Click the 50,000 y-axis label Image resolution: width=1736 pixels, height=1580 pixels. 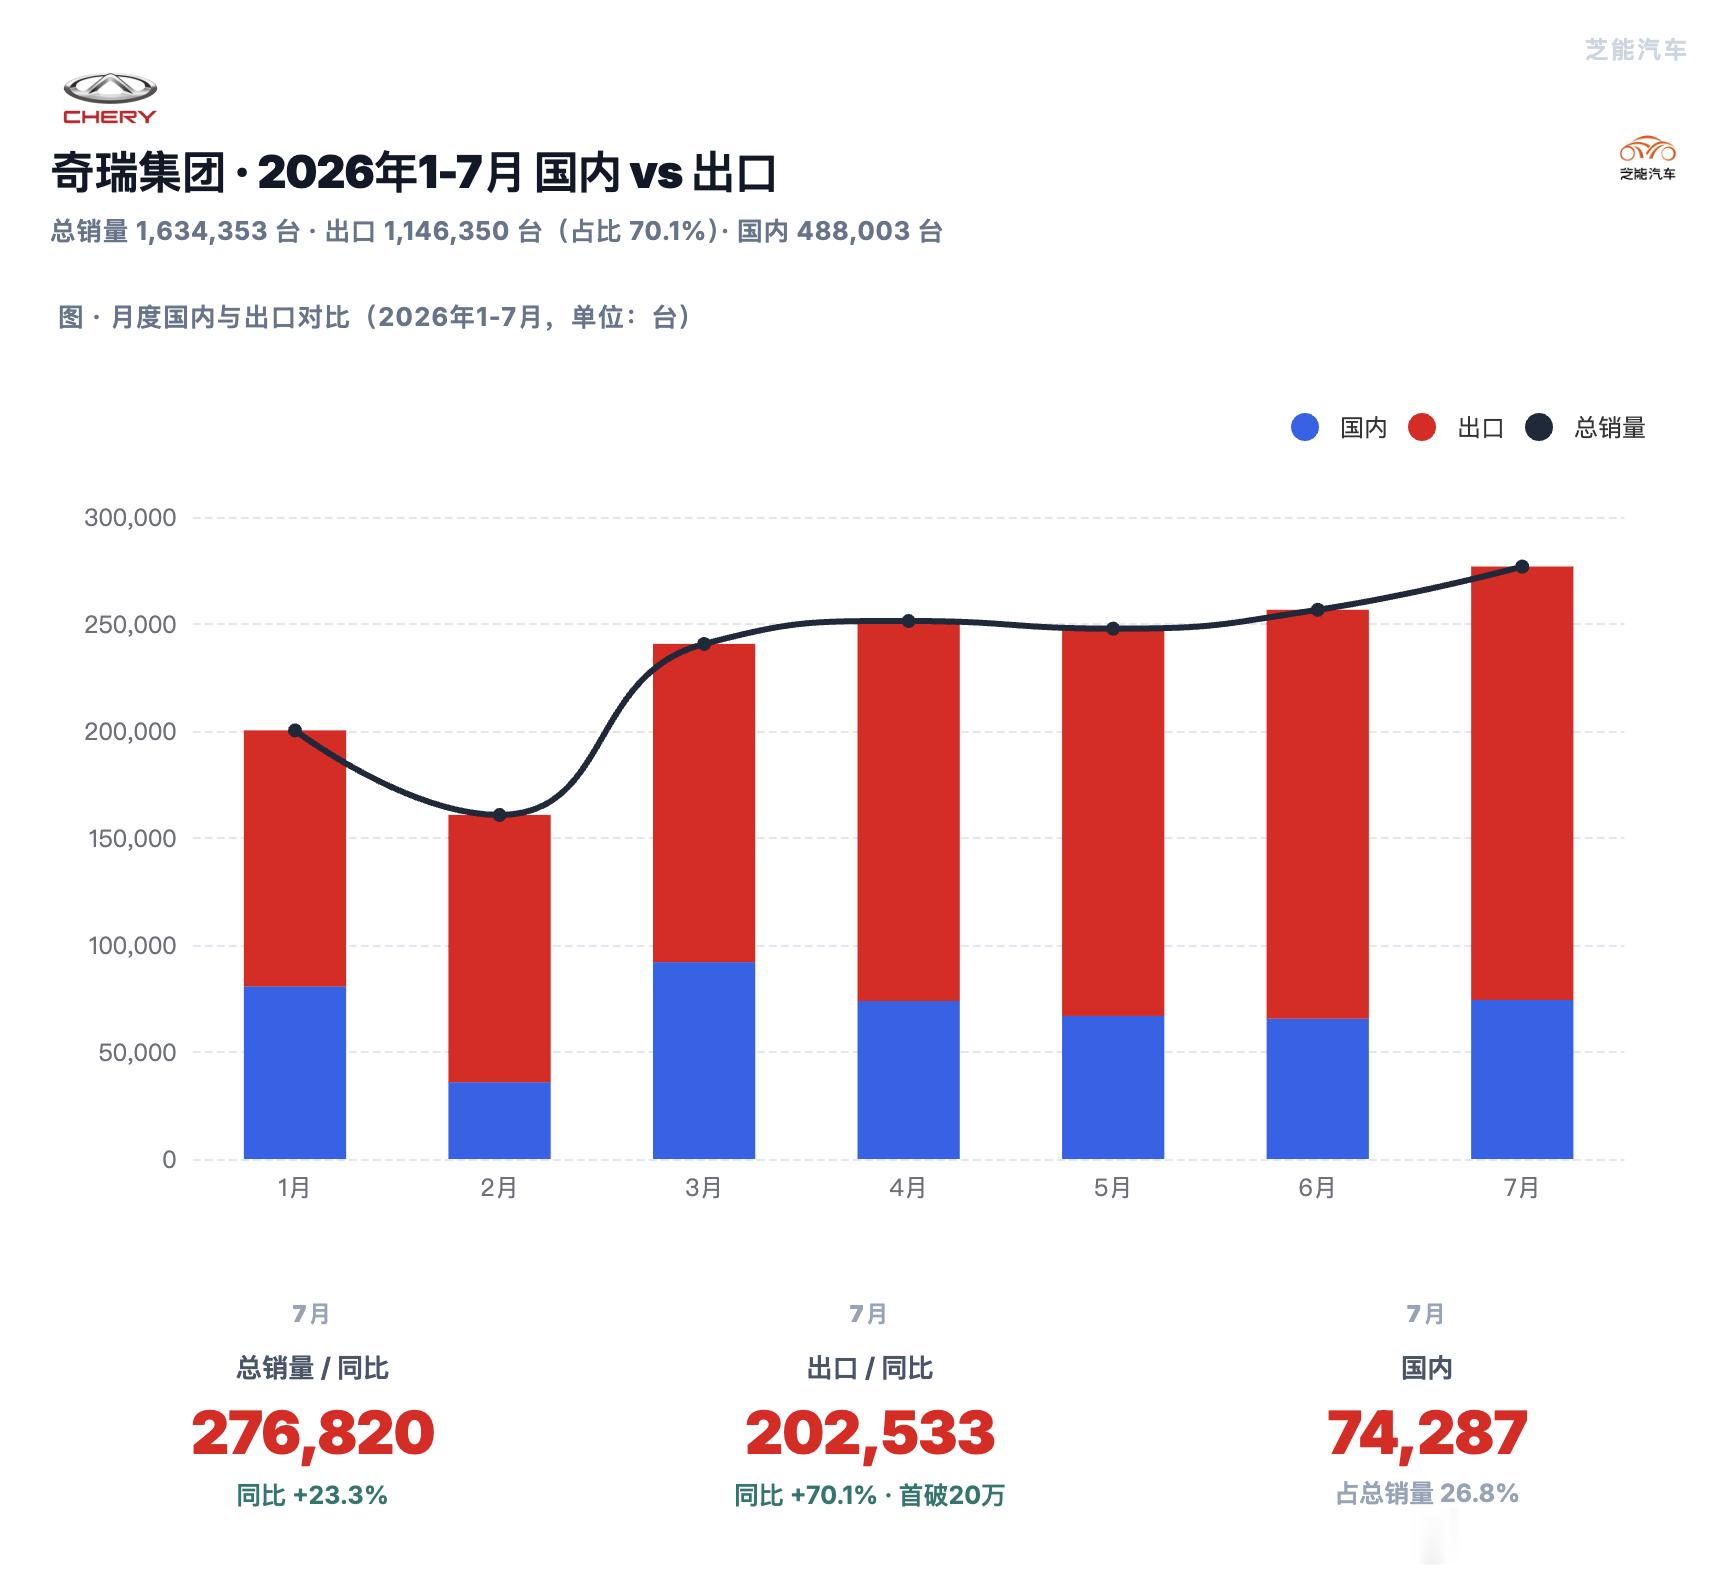(x=137, y=1053)
